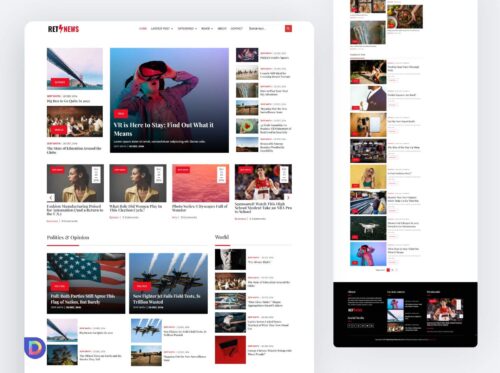Click social media icons row in footer
The height and width of the screenshot is (373, 500).
(x=361, y=325)
